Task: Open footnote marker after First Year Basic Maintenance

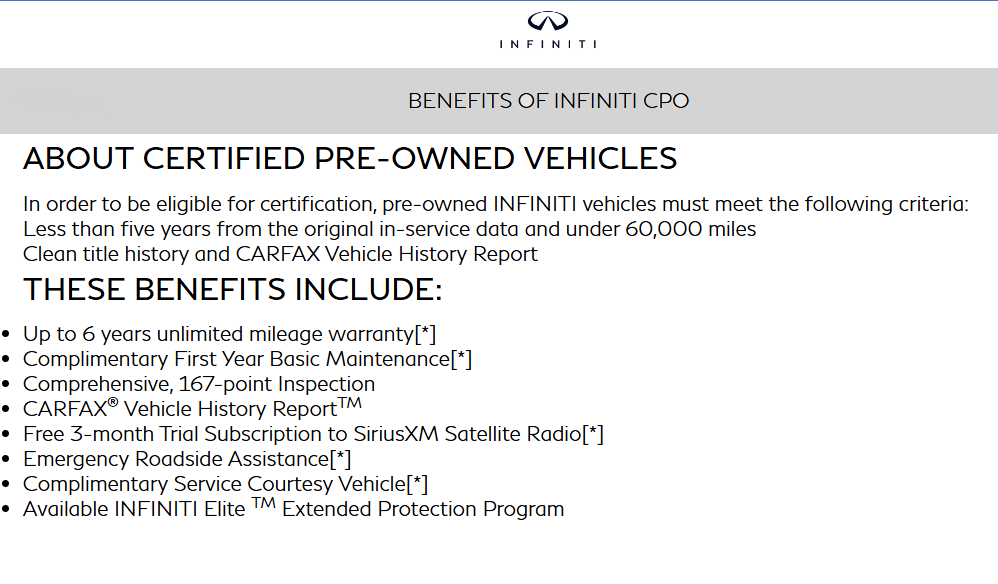Action: pyautogui.click(x=461, y=359)
